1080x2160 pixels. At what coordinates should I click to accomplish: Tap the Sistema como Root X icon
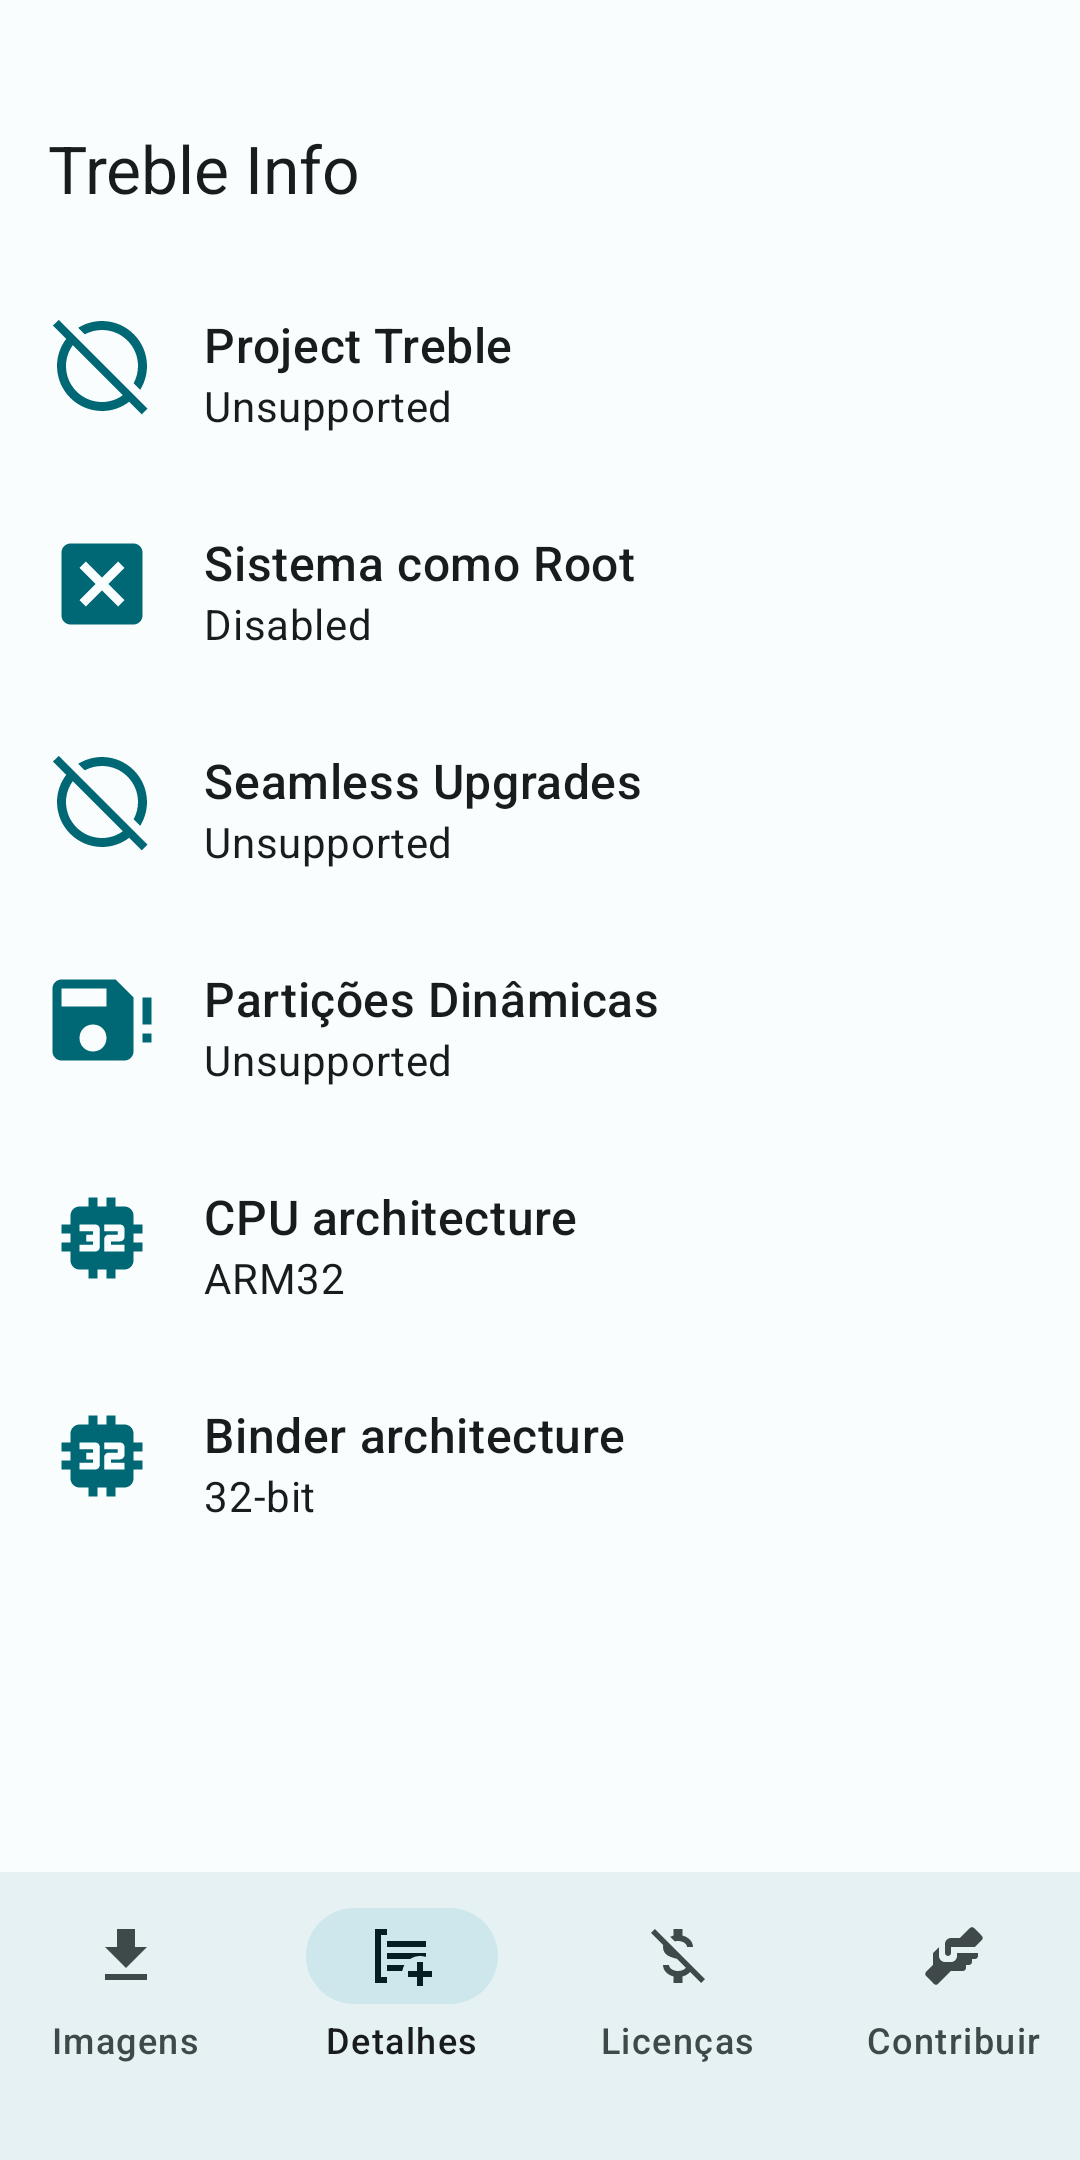click(102, 584)
